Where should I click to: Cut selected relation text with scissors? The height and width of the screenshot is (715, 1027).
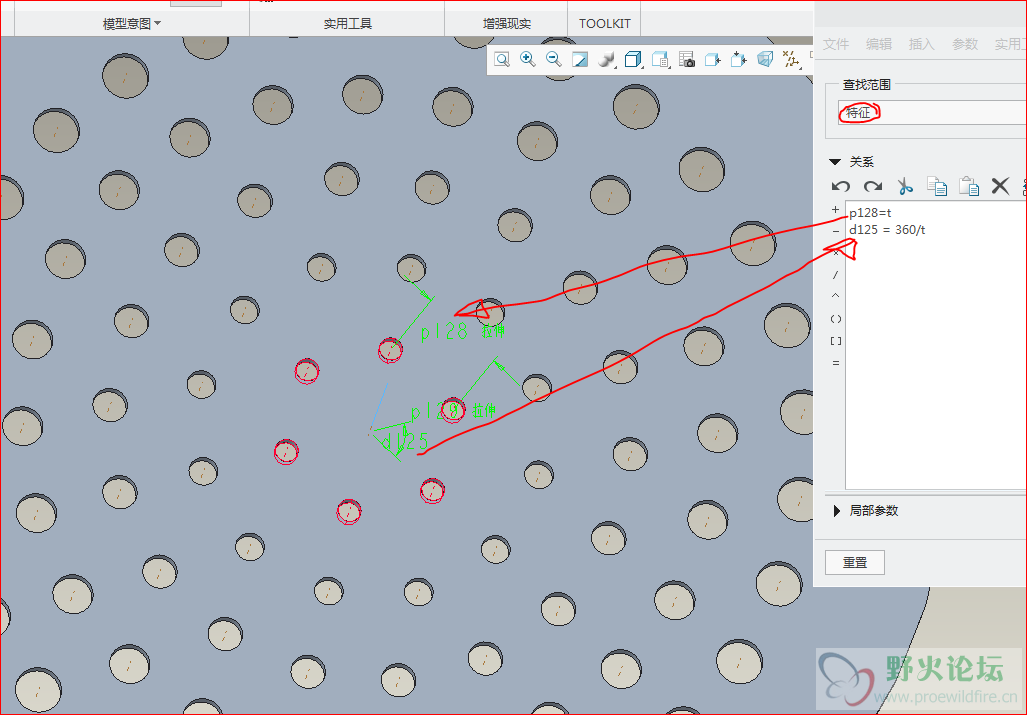pos(905,187)
